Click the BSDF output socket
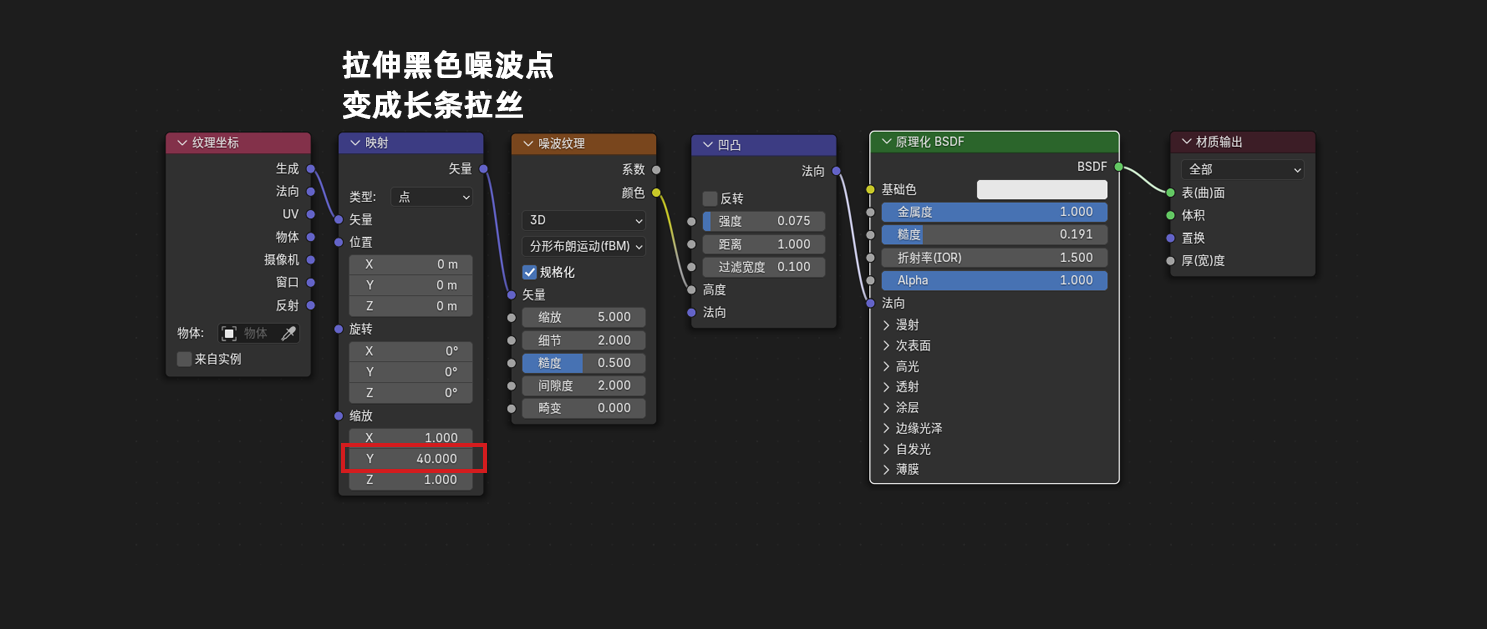1487x629 pixels. (x=1118, y=167)
